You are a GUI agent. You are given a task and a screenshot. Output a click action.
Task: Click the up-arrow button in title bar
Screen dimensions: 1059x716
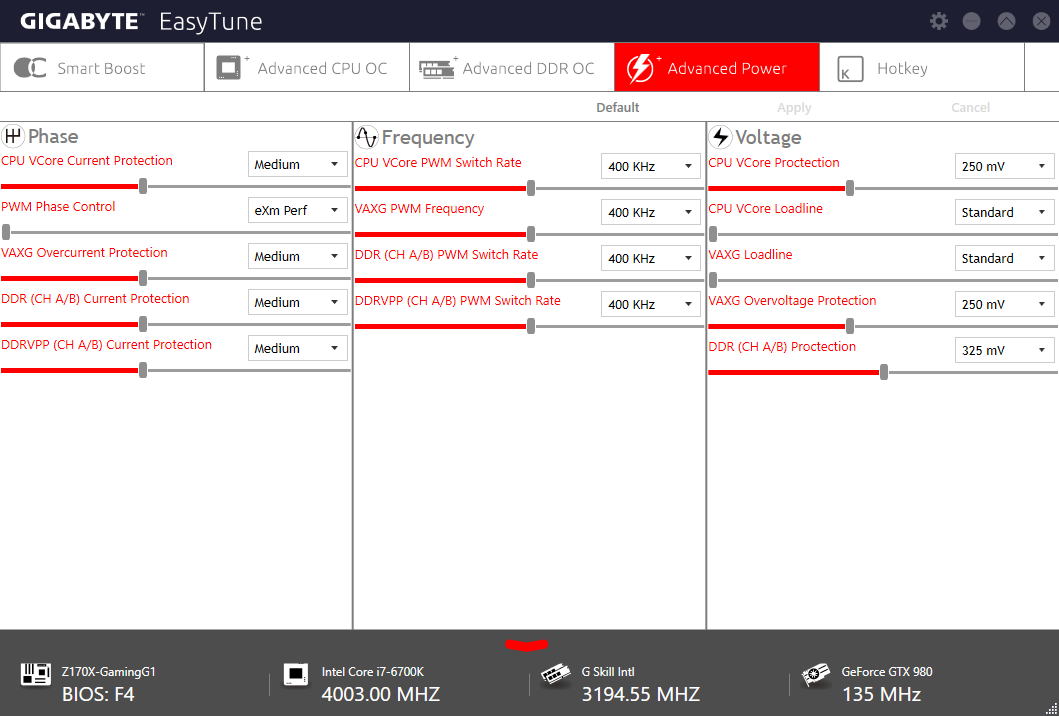(x=1006, y=21)
